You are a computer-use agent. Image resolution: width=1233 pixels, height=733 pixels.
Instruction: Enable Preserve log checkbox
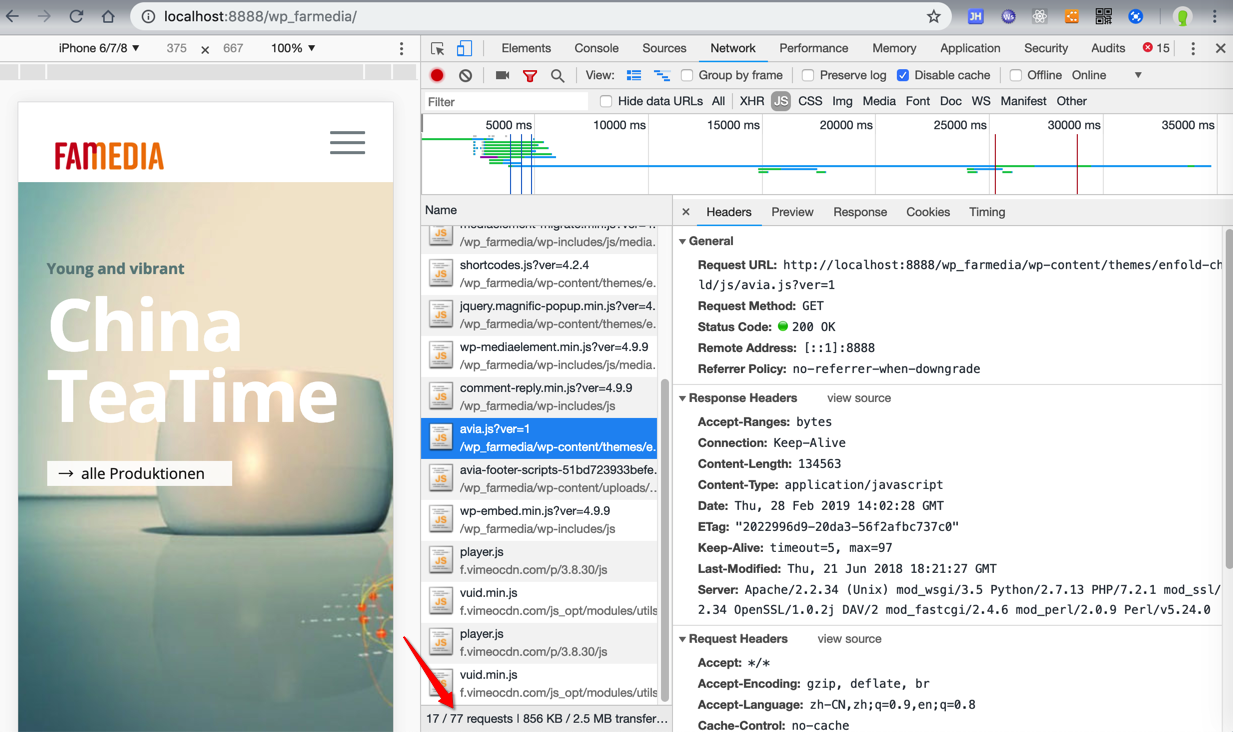808,76
